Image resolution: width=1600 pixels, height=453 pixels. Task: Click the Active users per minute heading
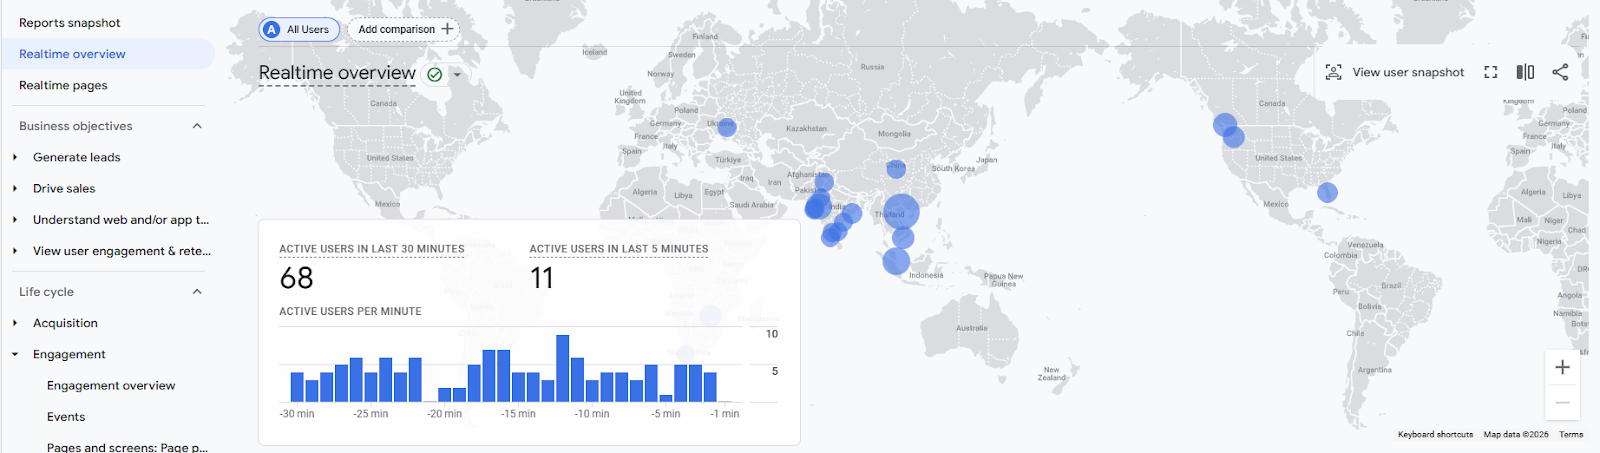coord(350,312)
